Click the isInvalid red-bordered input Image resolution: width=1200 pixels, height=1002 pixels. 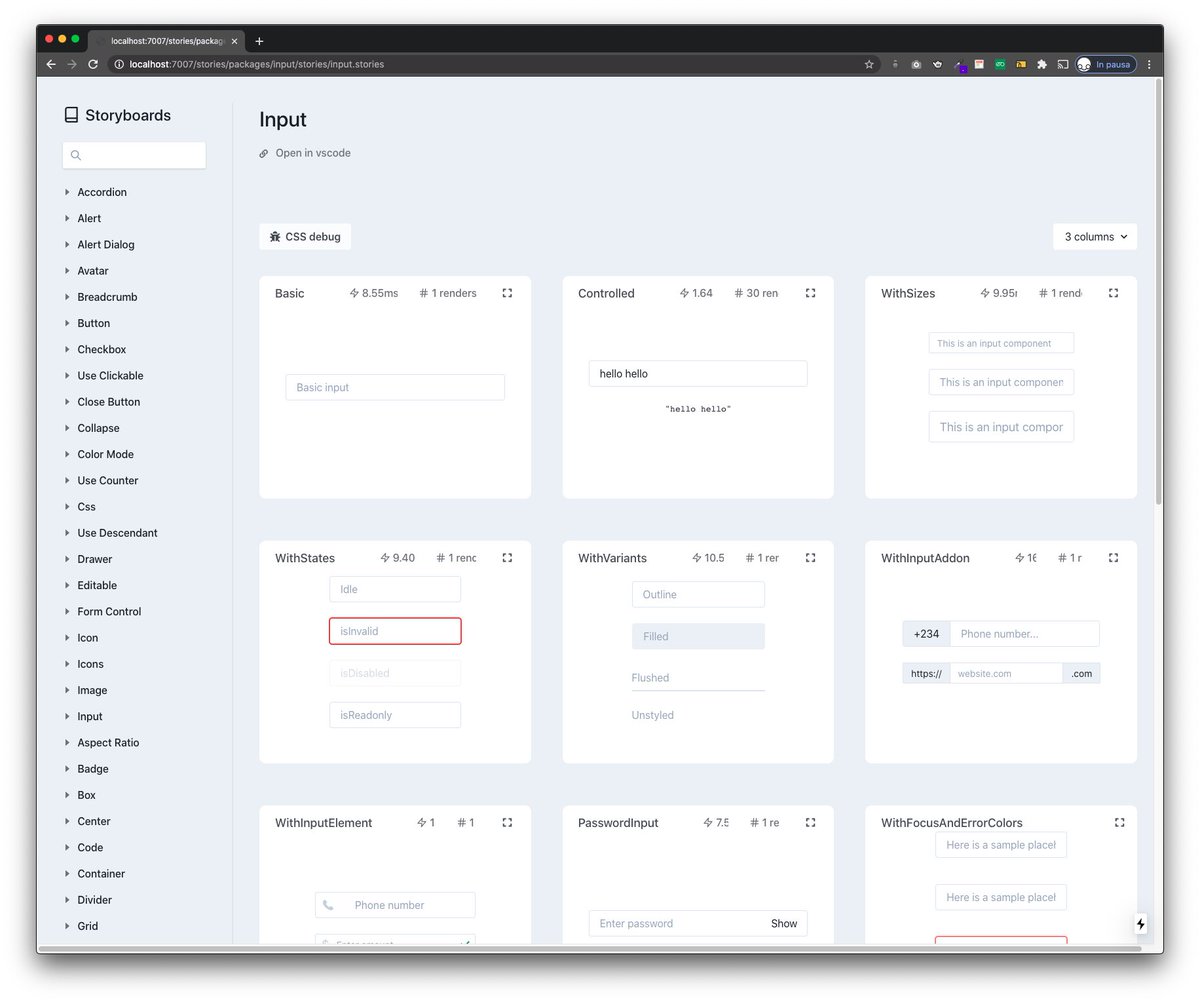[x=395, y=631]
